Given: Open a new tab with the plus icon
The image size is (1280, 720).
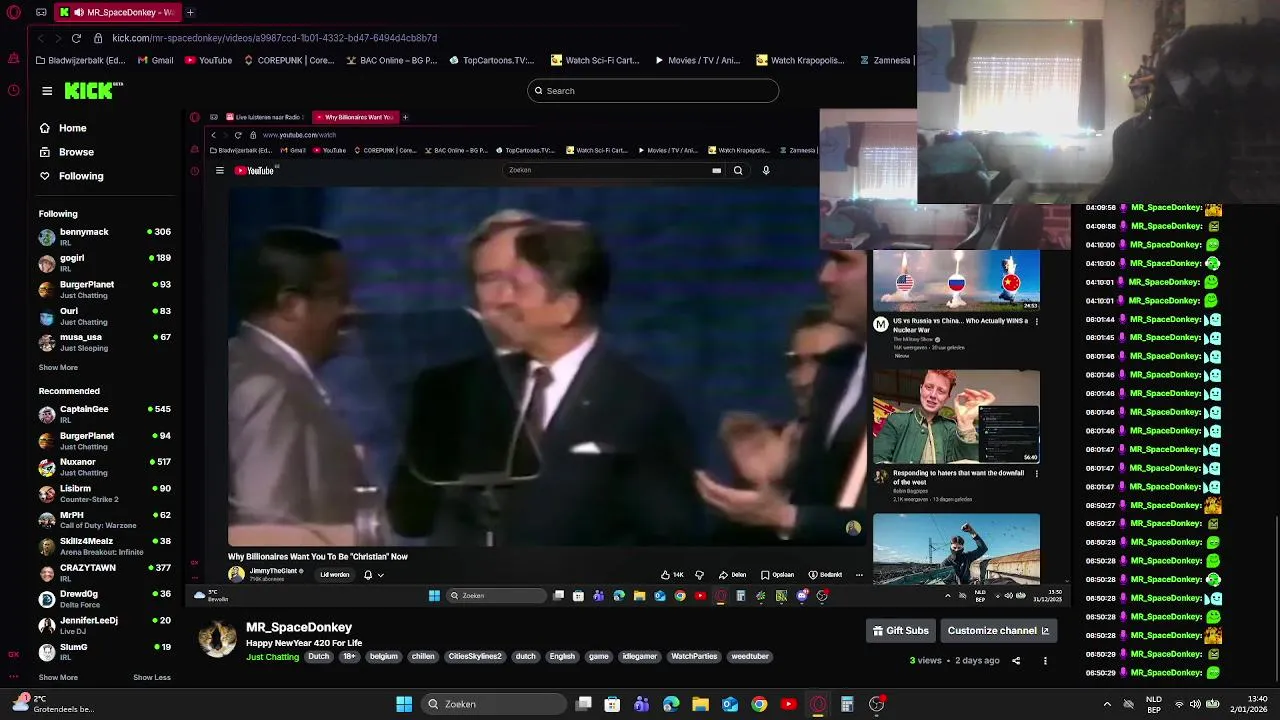Looking at the screenshot, I should point(190,12).
